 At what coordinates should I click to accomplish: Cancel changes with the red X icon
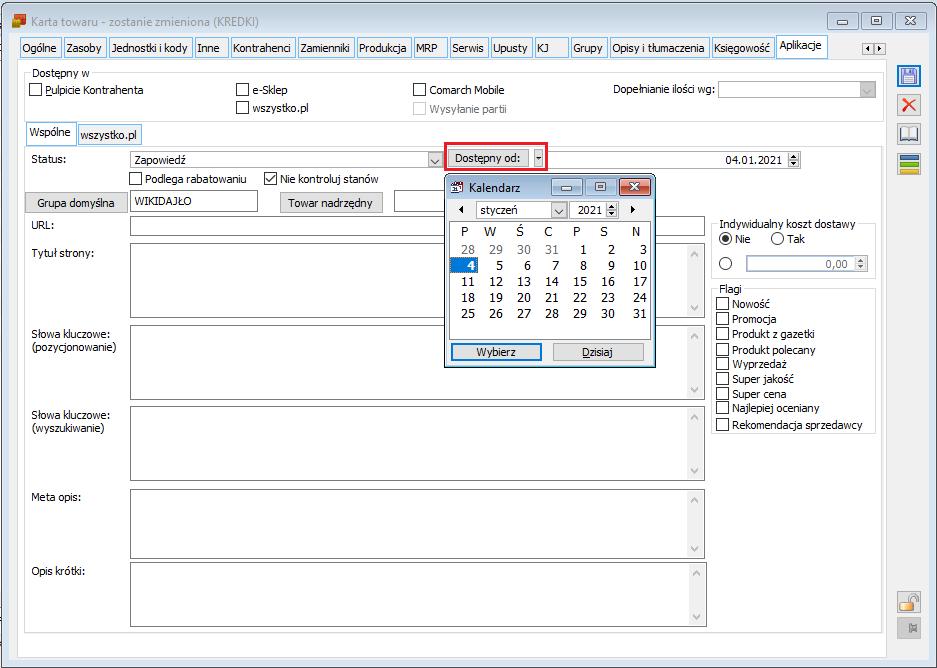(908, 106)
